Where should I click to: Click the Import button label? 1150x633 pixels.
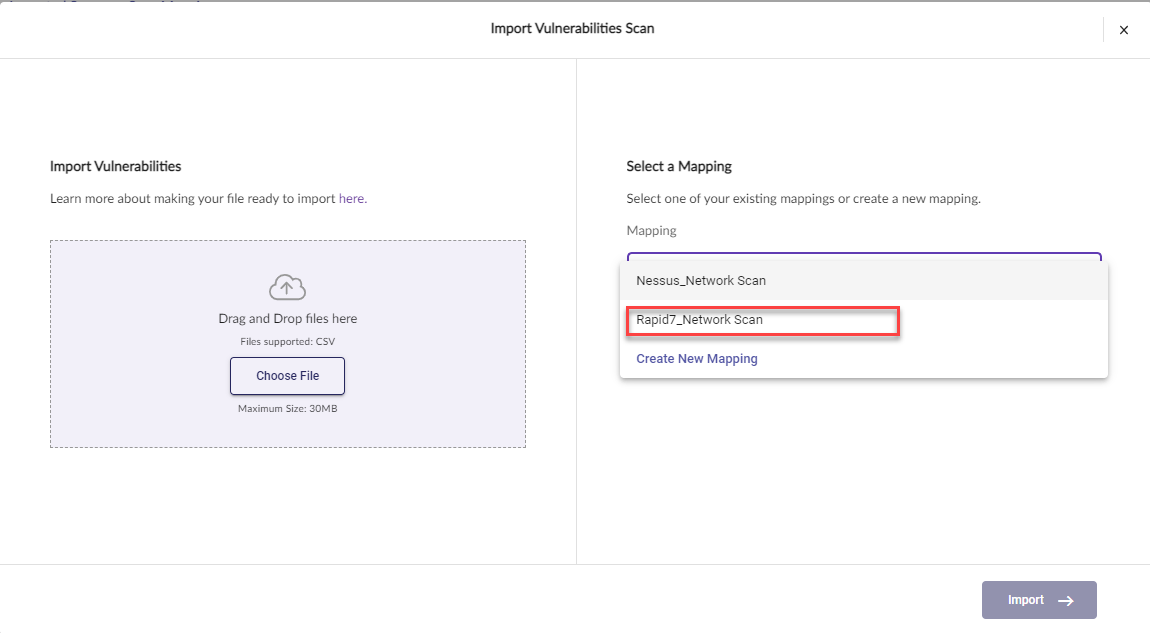[x=1025, y=600]
